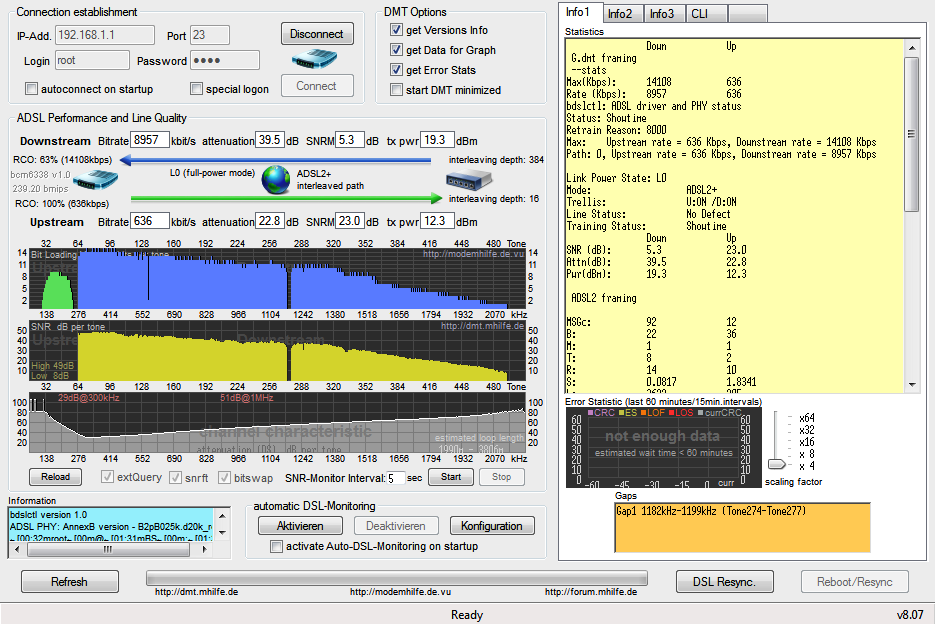This screenshot has width=935, height=625.
Task: Click the Ready status bar text
Action: (467, 615)
